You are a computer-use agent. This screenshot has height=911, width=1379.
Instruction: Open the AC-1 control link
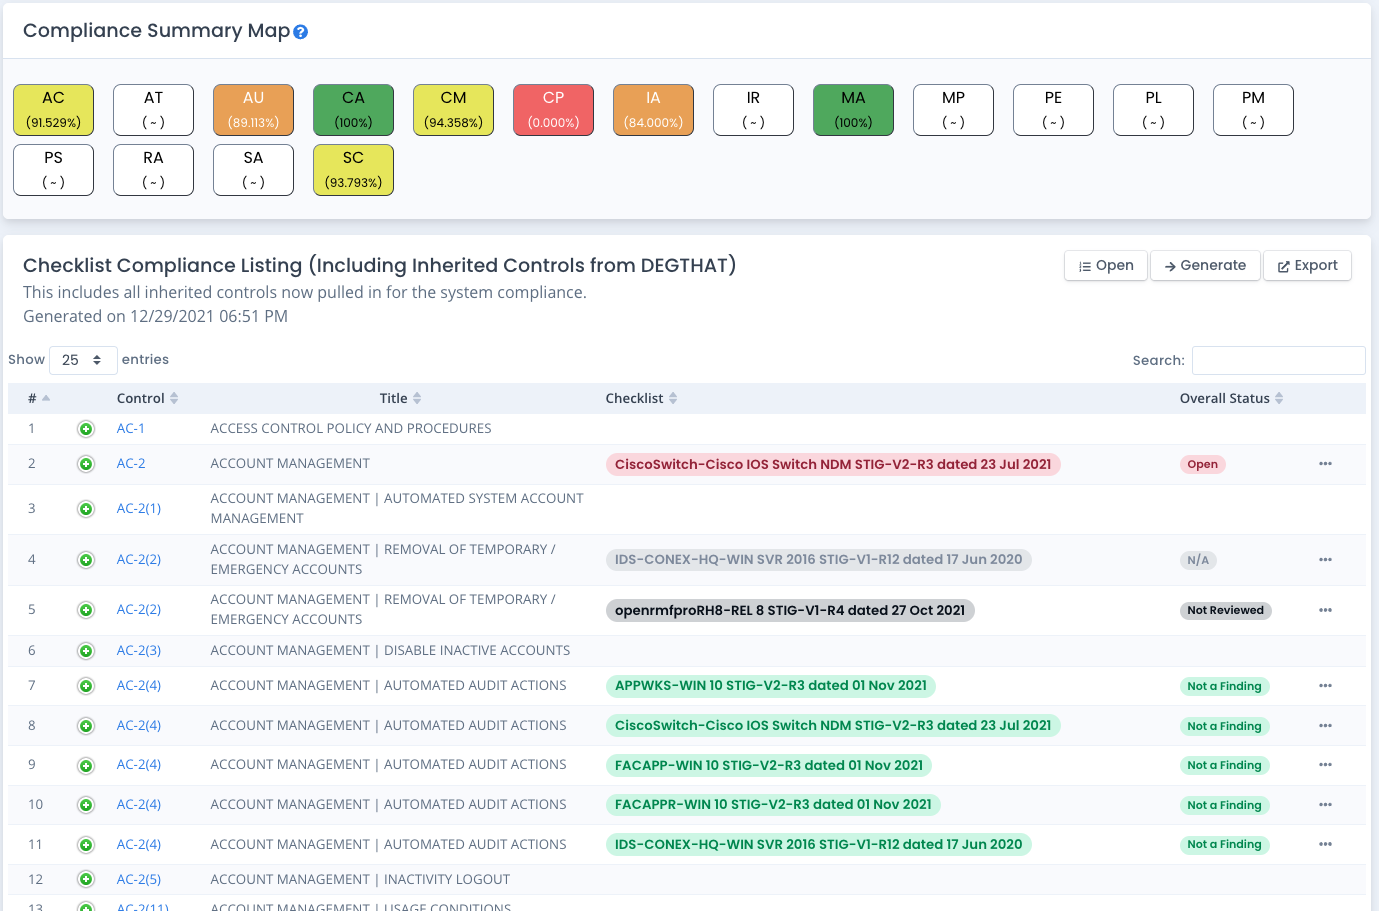[x=130, y=428]
